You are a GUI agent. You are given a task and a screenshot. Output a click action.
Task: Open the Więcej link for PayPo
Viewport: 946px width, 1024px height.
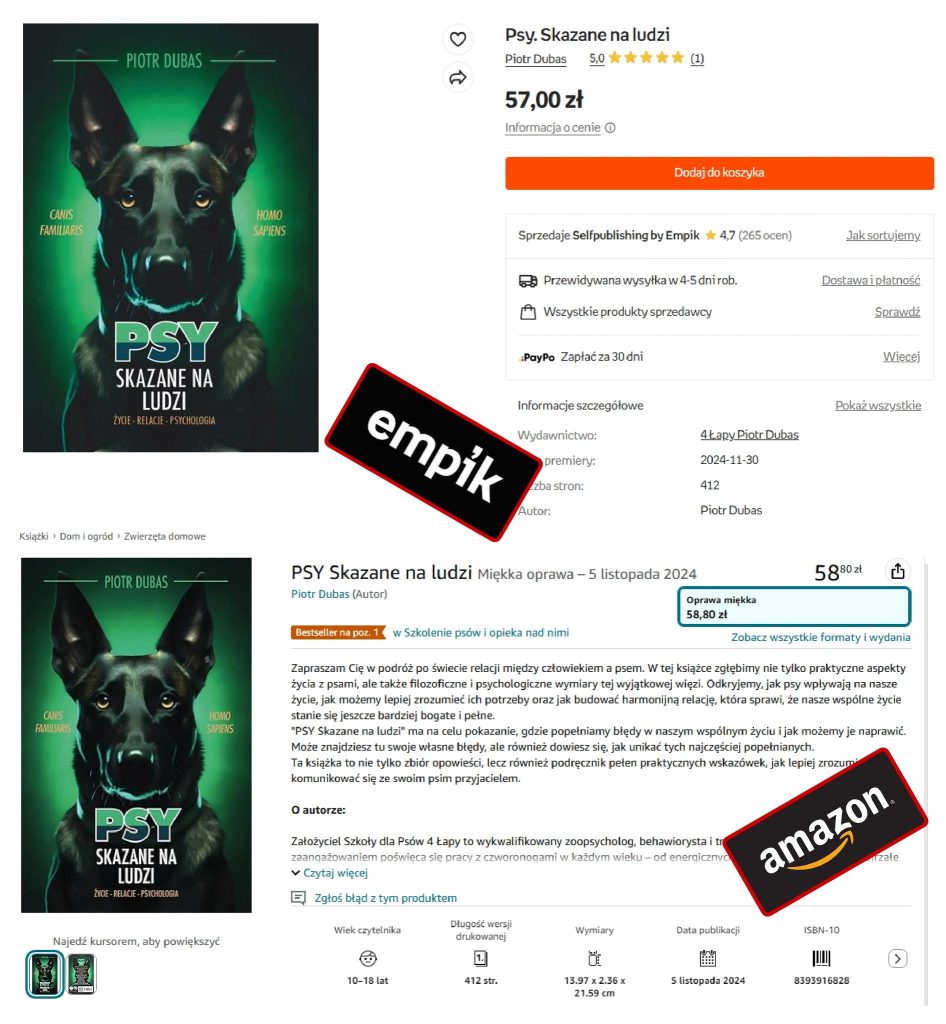pyautogui.click(x=902, y=357)
